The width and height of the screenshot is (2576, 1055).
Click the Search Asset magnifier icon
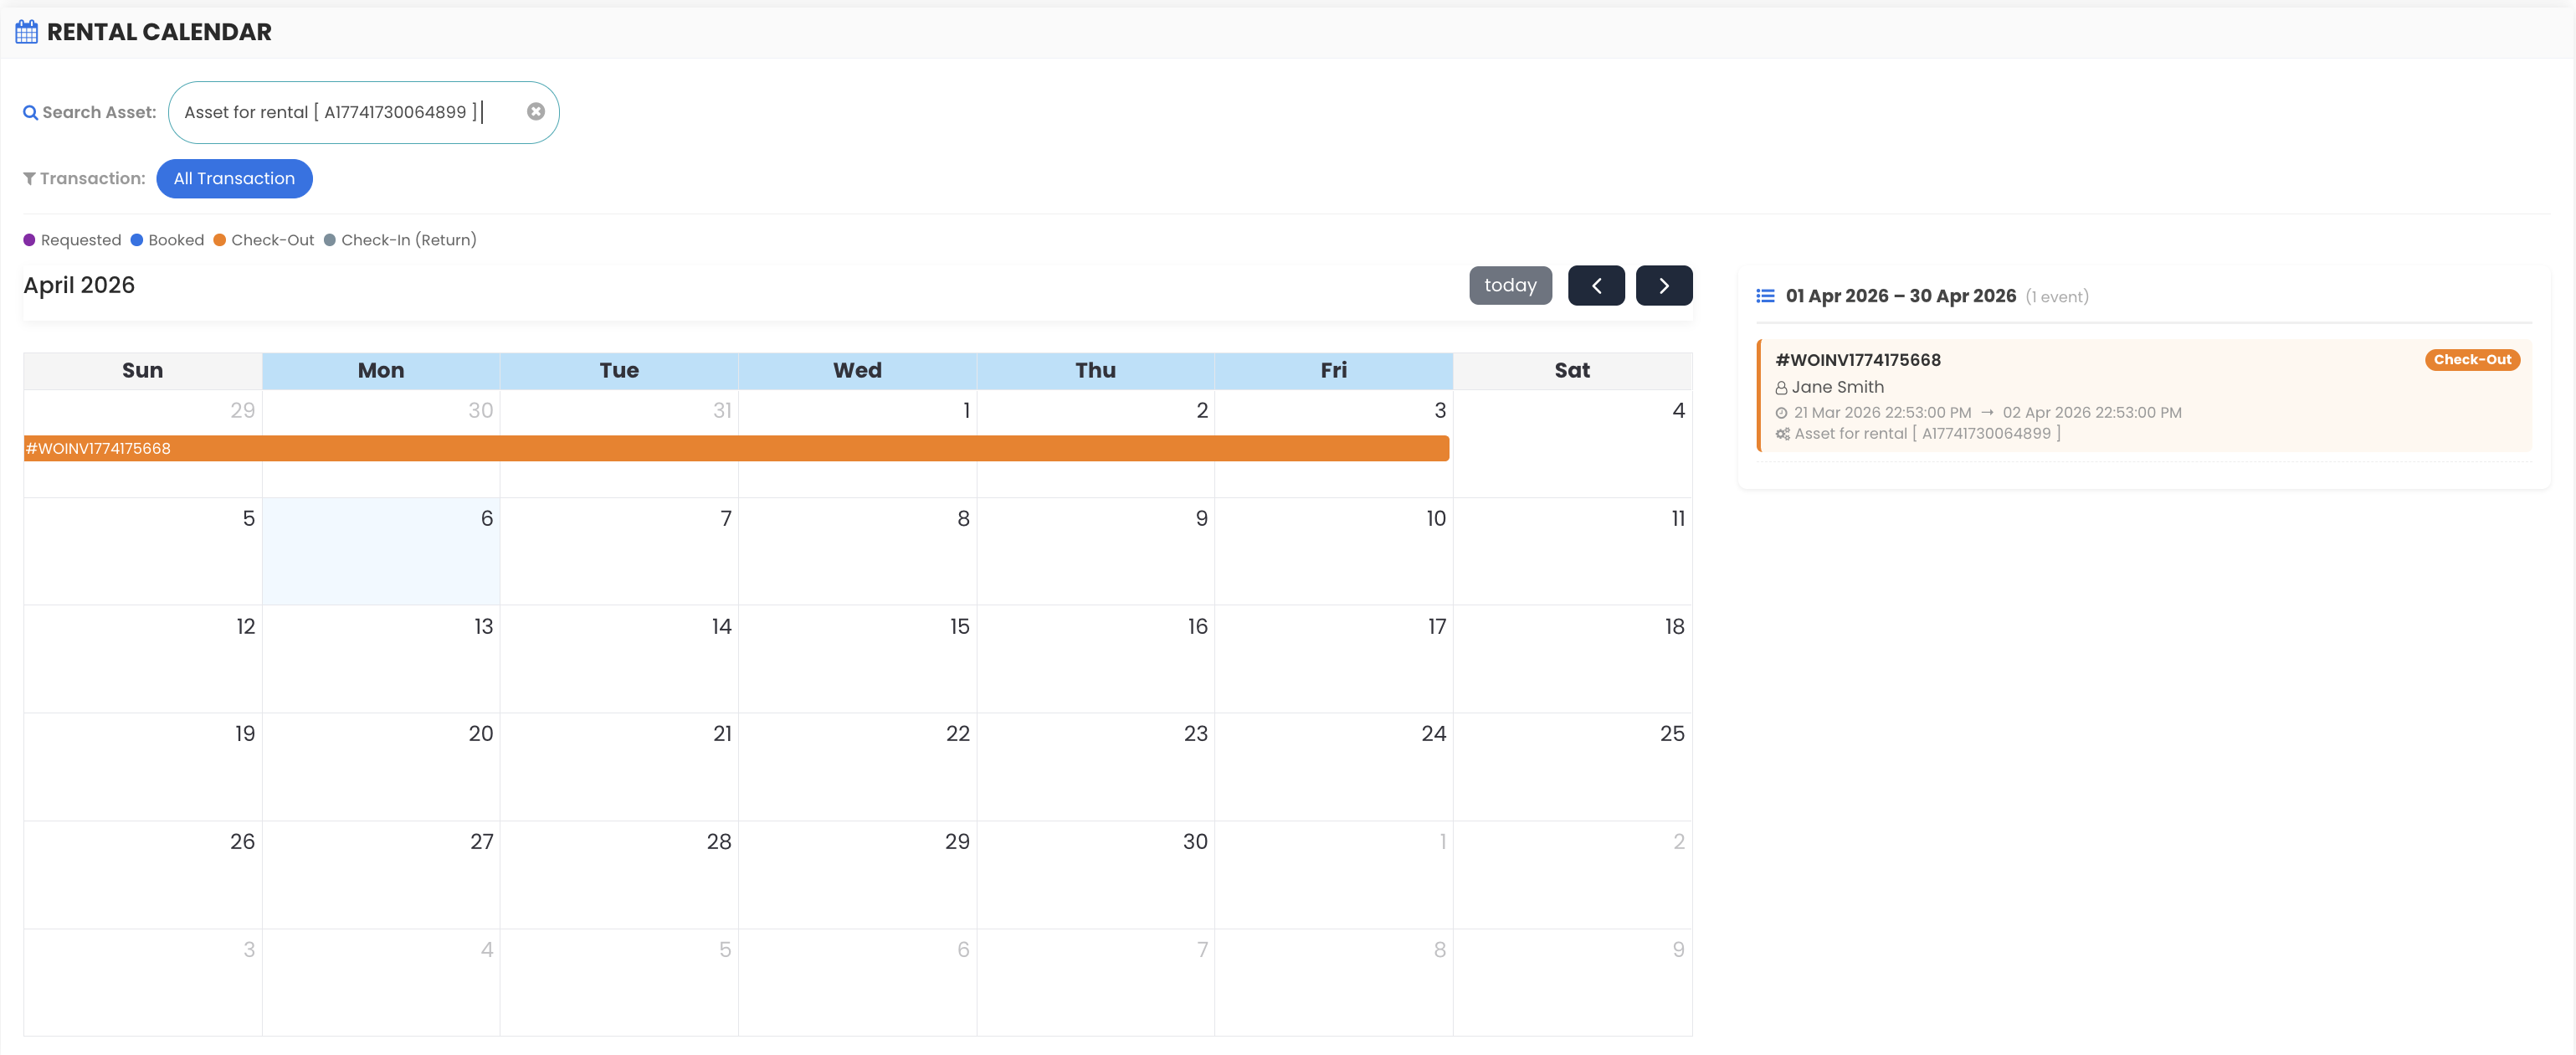[x=30, y=113]
